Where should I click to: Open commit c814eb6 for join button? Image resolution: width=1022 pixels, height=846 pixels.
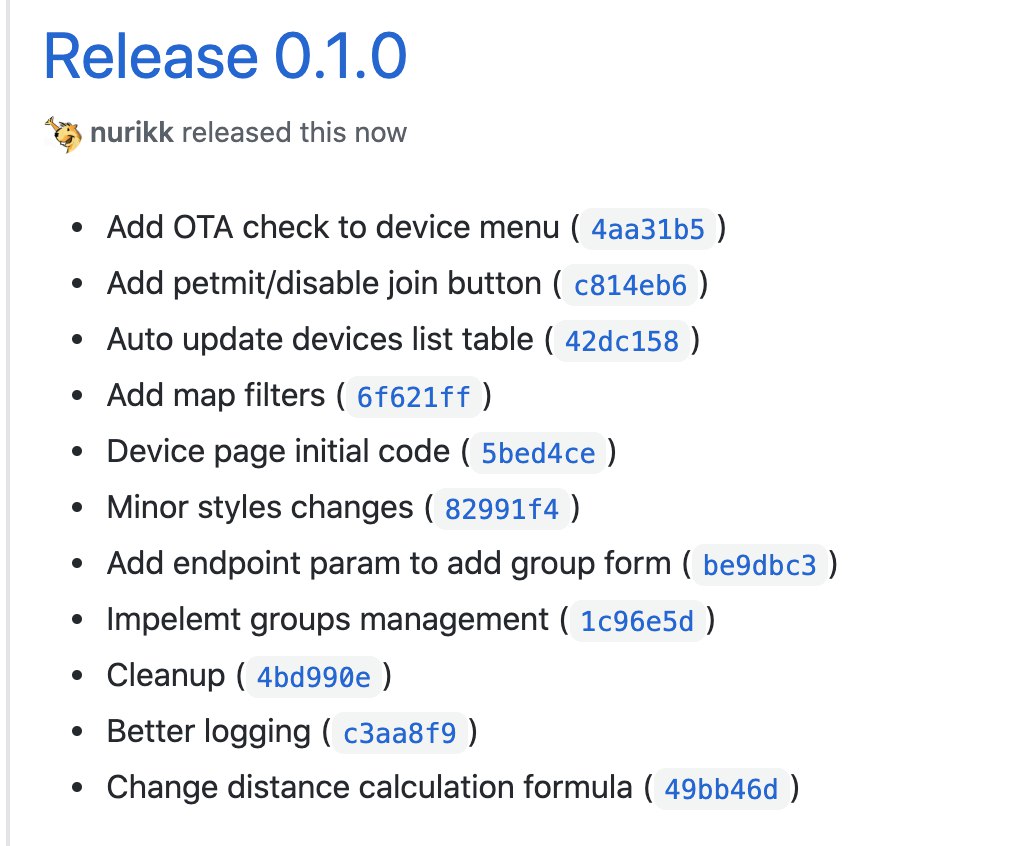(630, 285)
